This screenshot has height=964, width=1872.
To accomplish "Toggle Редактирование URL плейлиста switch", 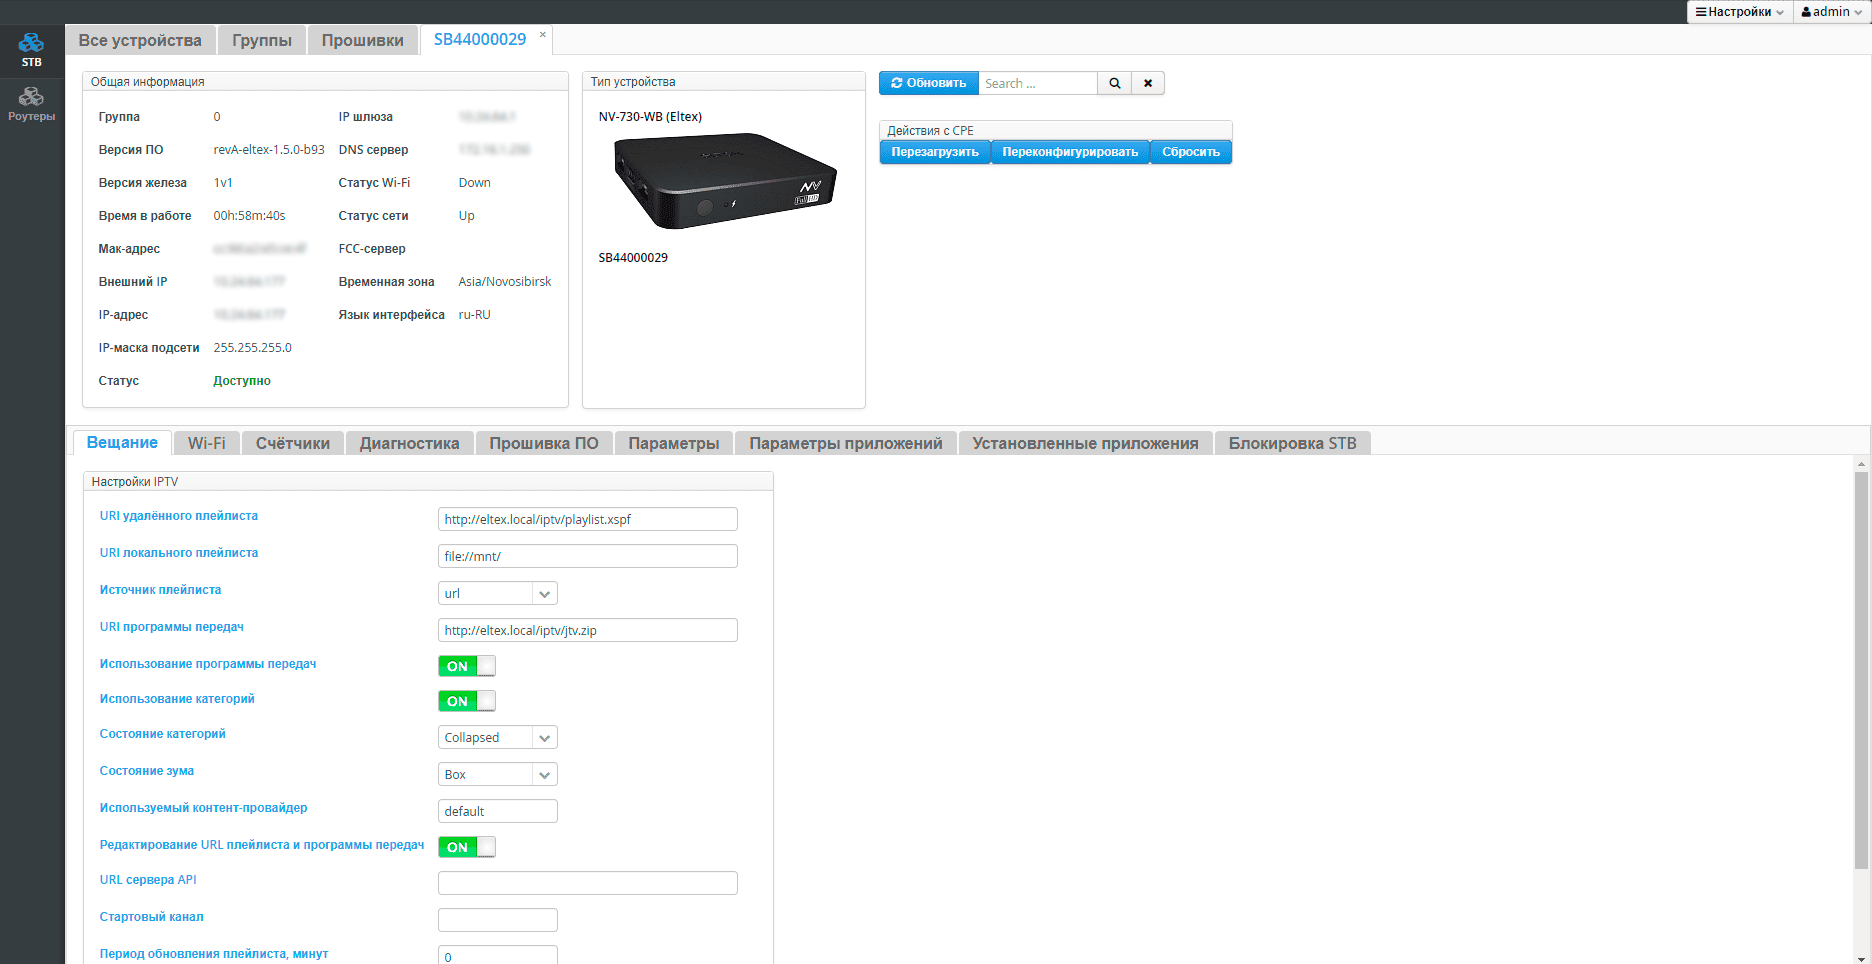I will tap(466, 847).
